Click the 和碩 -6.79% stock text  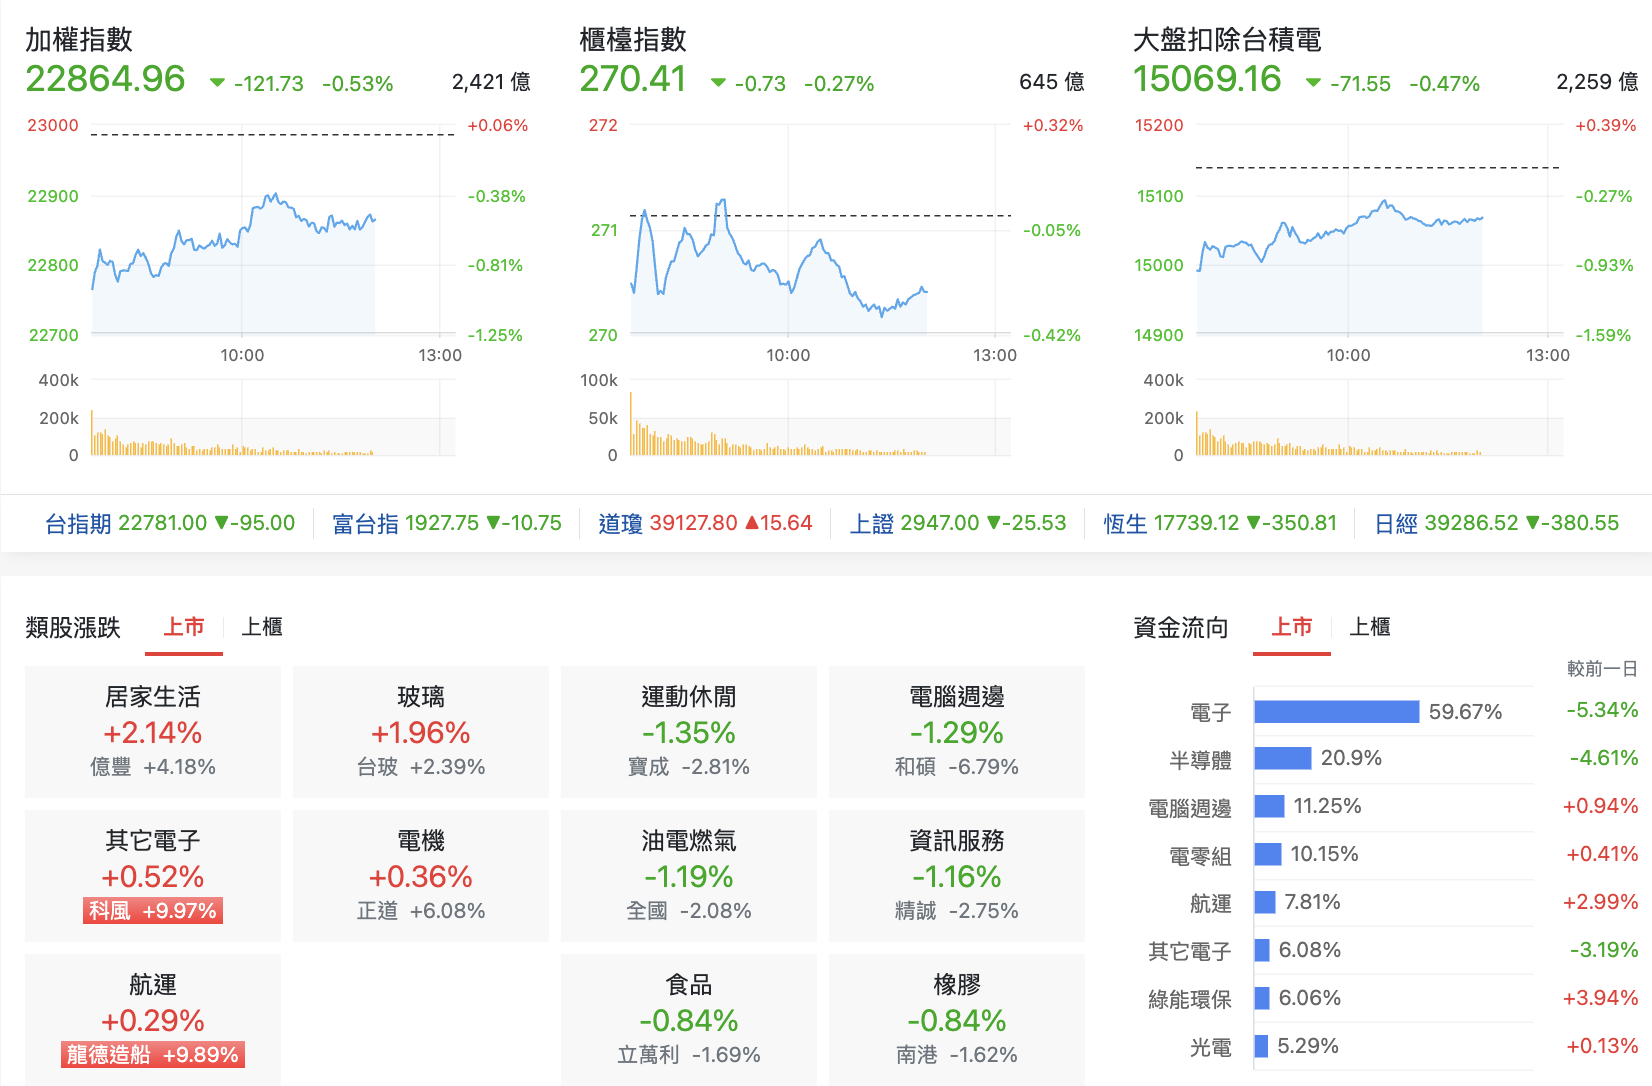pyautogui.click(x=957, y=767)
